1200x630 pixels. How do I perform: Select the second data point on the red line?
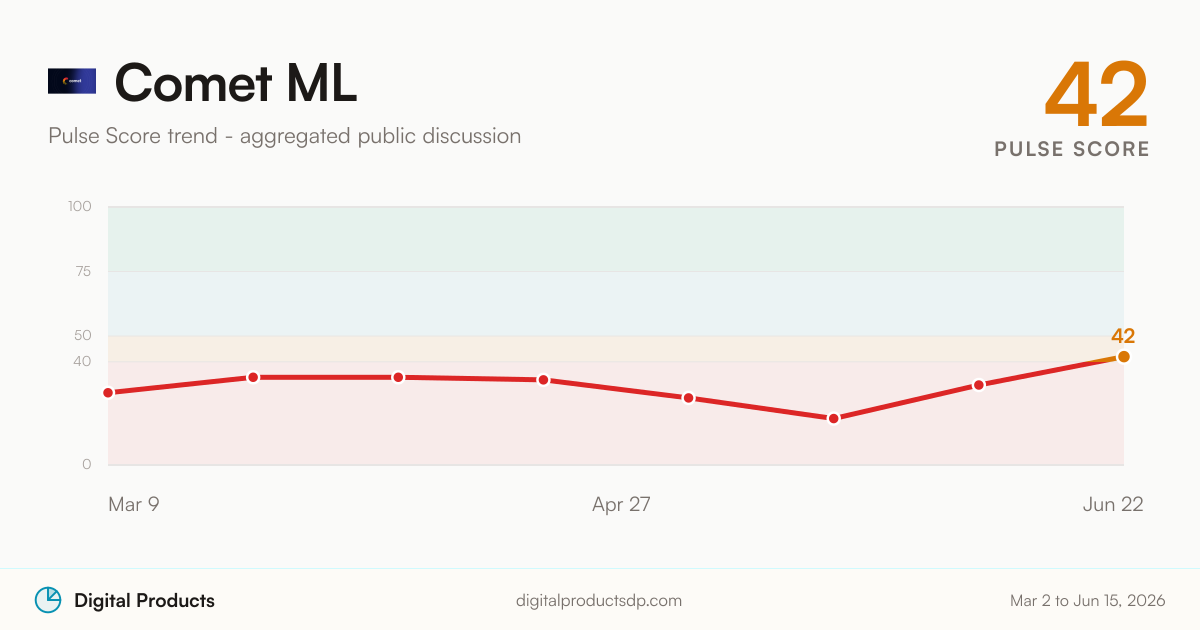click(x=253, y=377)
